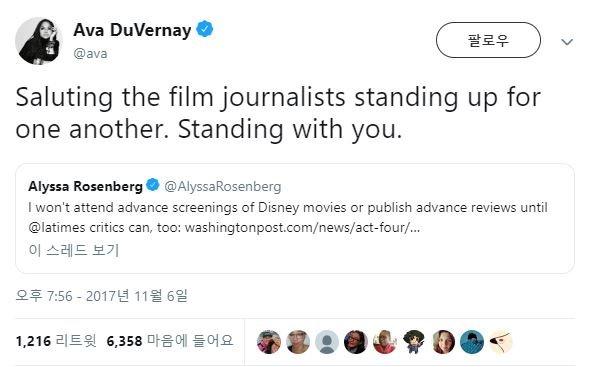
Task: Click the first liker avatar with pink hat
Action: tap(269, 342)
